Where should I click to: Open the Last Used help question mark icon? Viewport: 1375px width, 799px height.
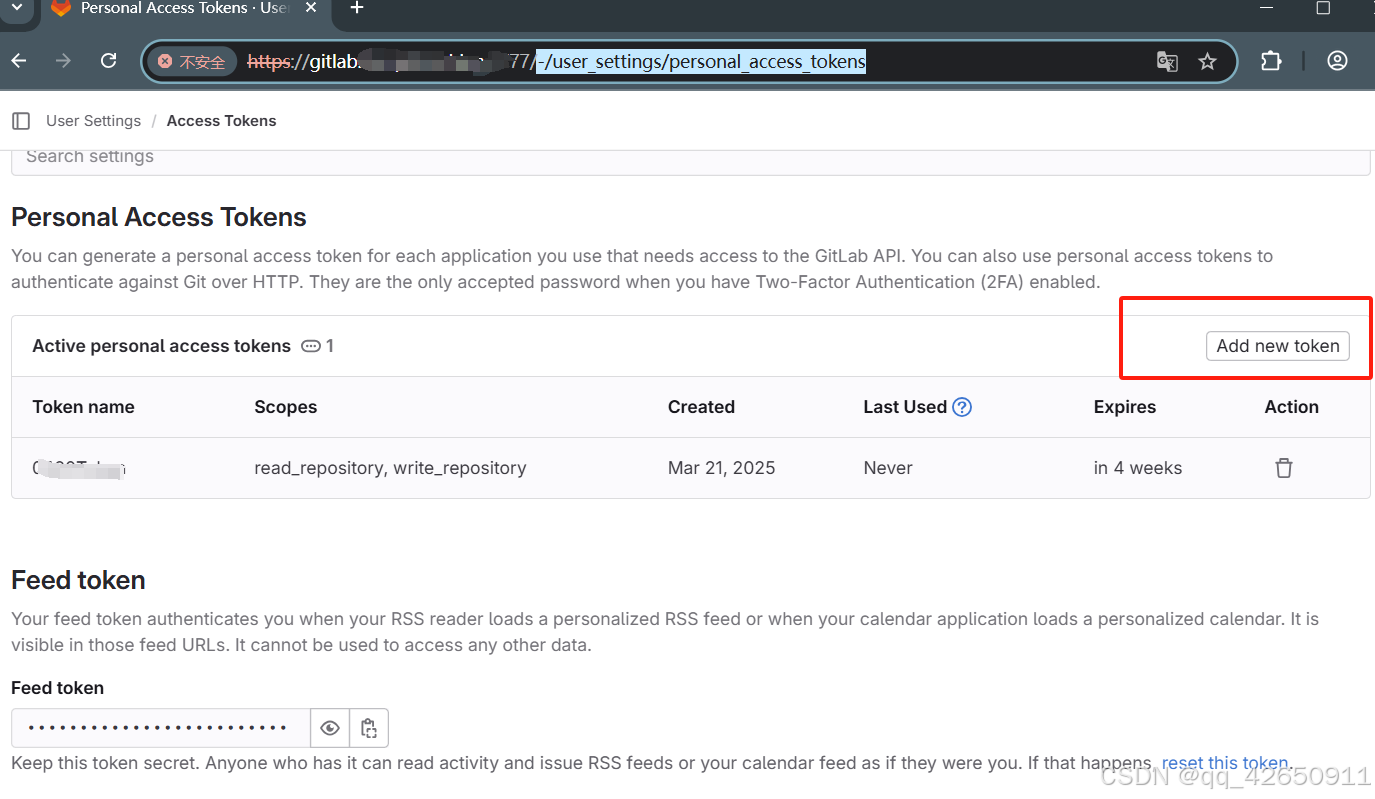click(x=961, y=407)
